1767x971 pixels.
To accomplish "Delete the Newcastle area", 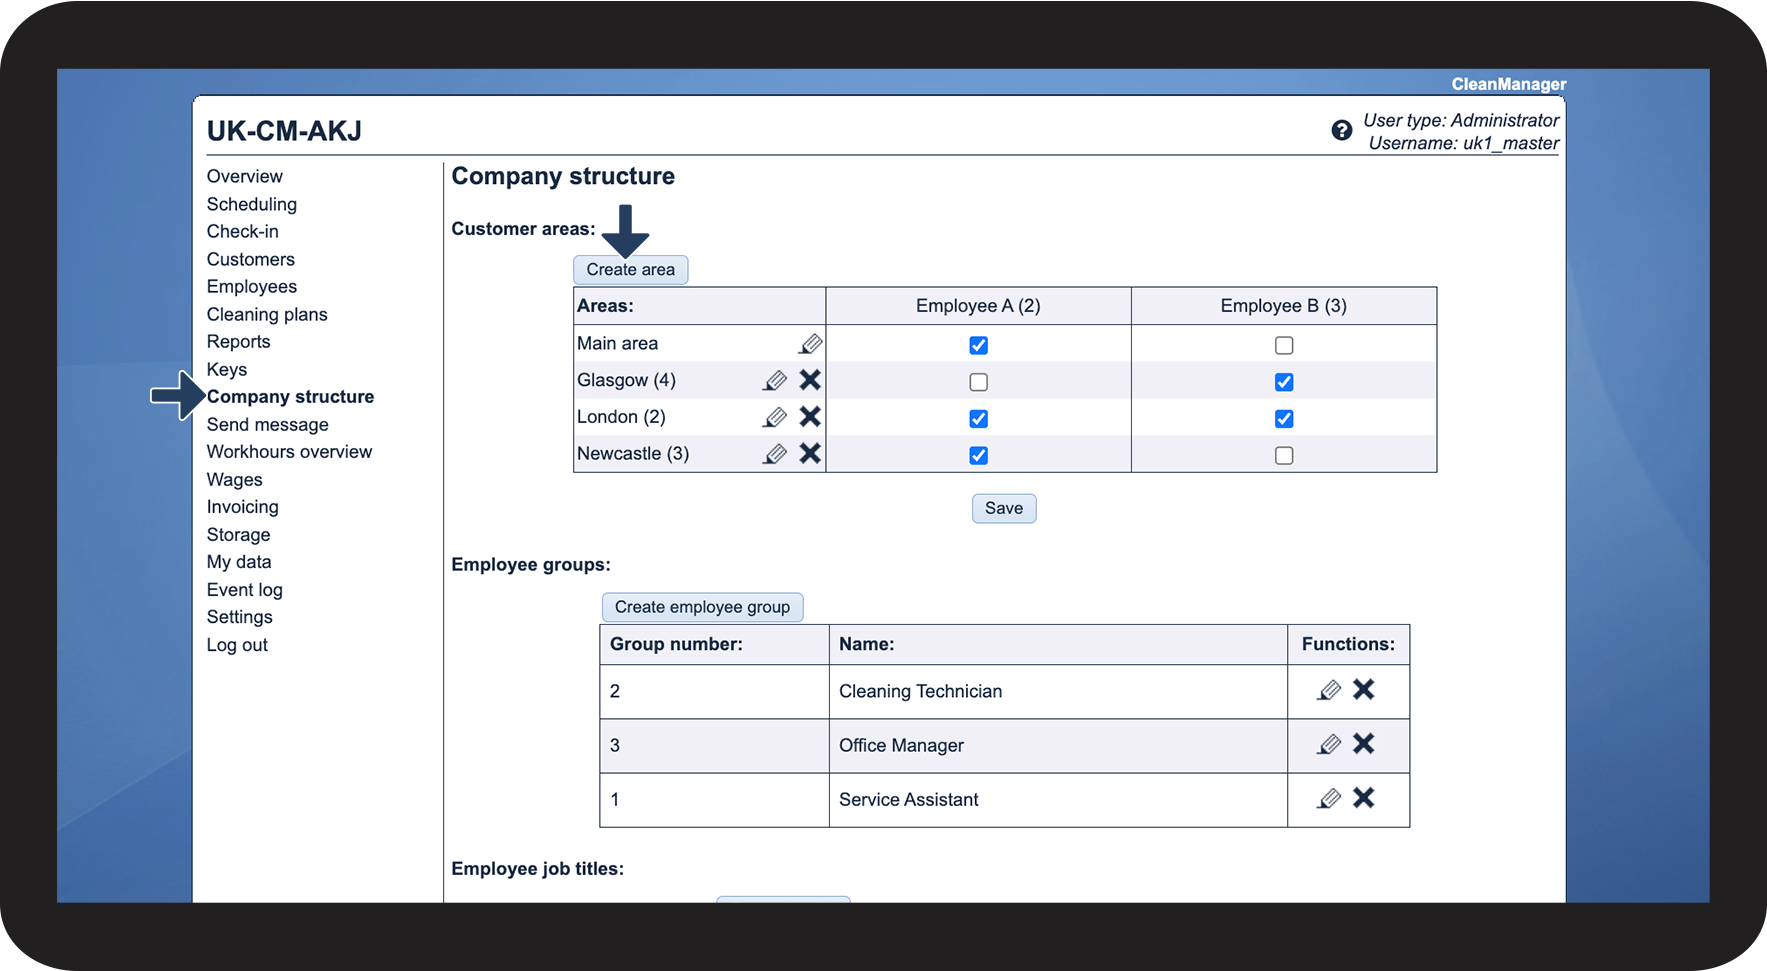I will [810, 454].
